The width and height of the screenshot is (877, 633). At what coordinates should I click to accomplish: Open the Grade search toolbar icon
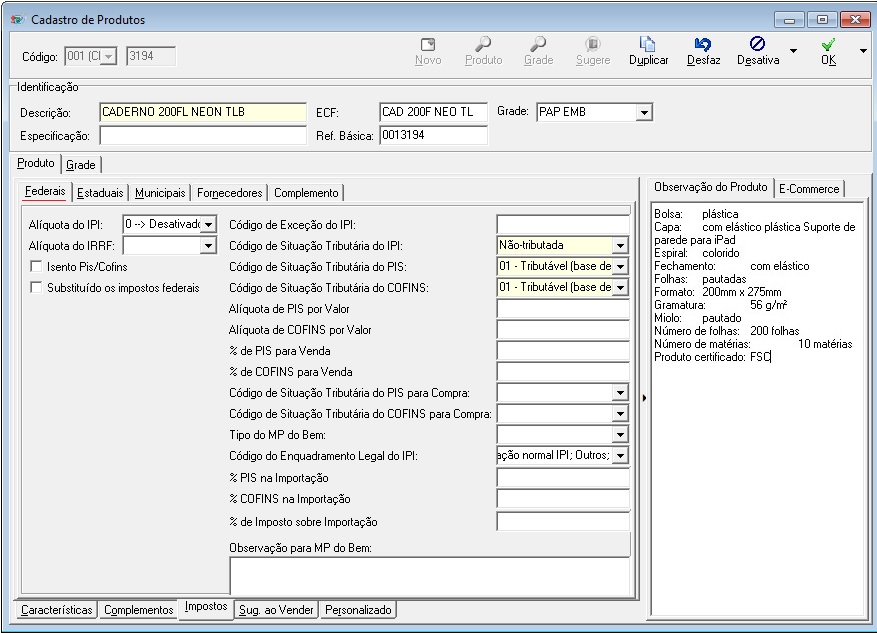click(x=538, y=44)
